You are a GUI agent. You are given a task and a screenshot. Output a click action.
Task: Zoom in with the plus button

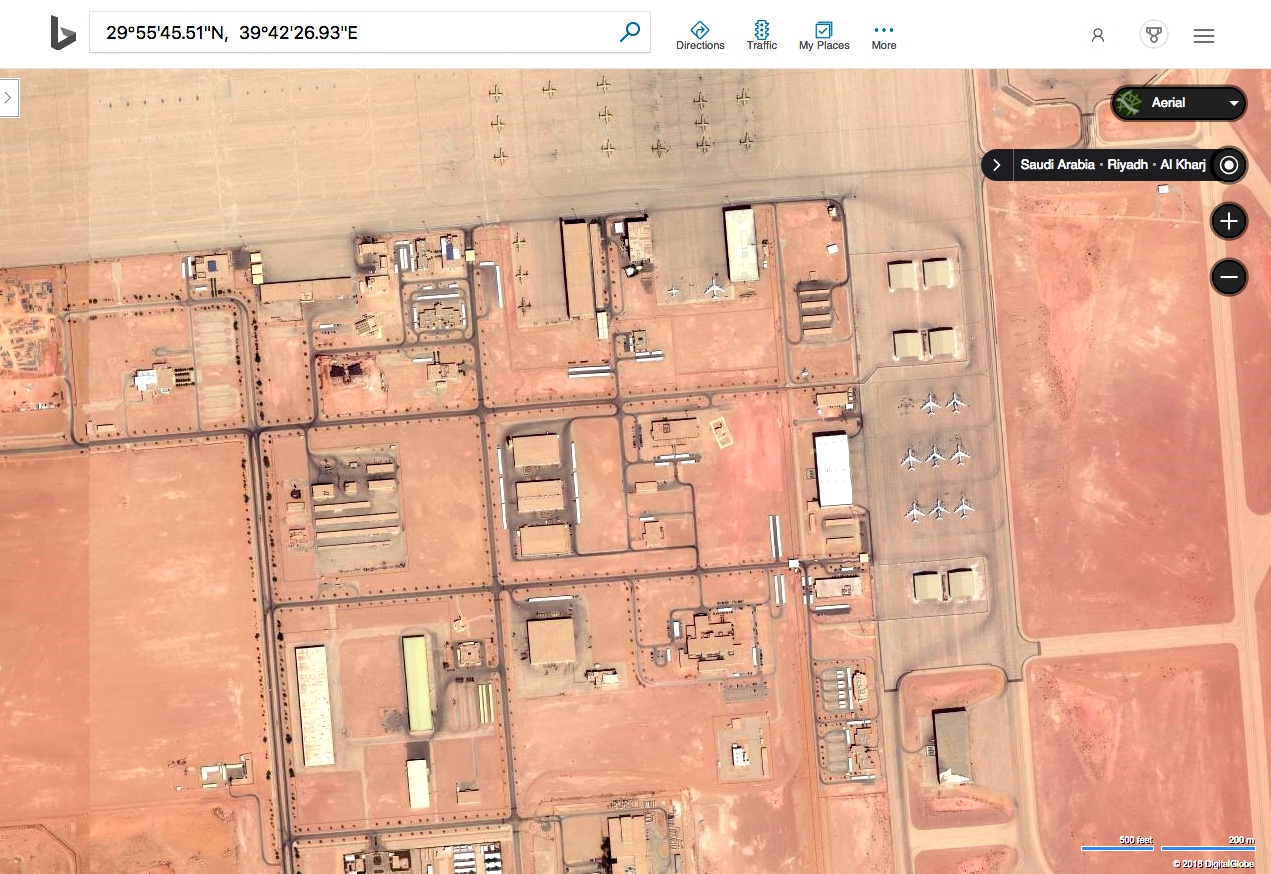tap(1229, 221)
